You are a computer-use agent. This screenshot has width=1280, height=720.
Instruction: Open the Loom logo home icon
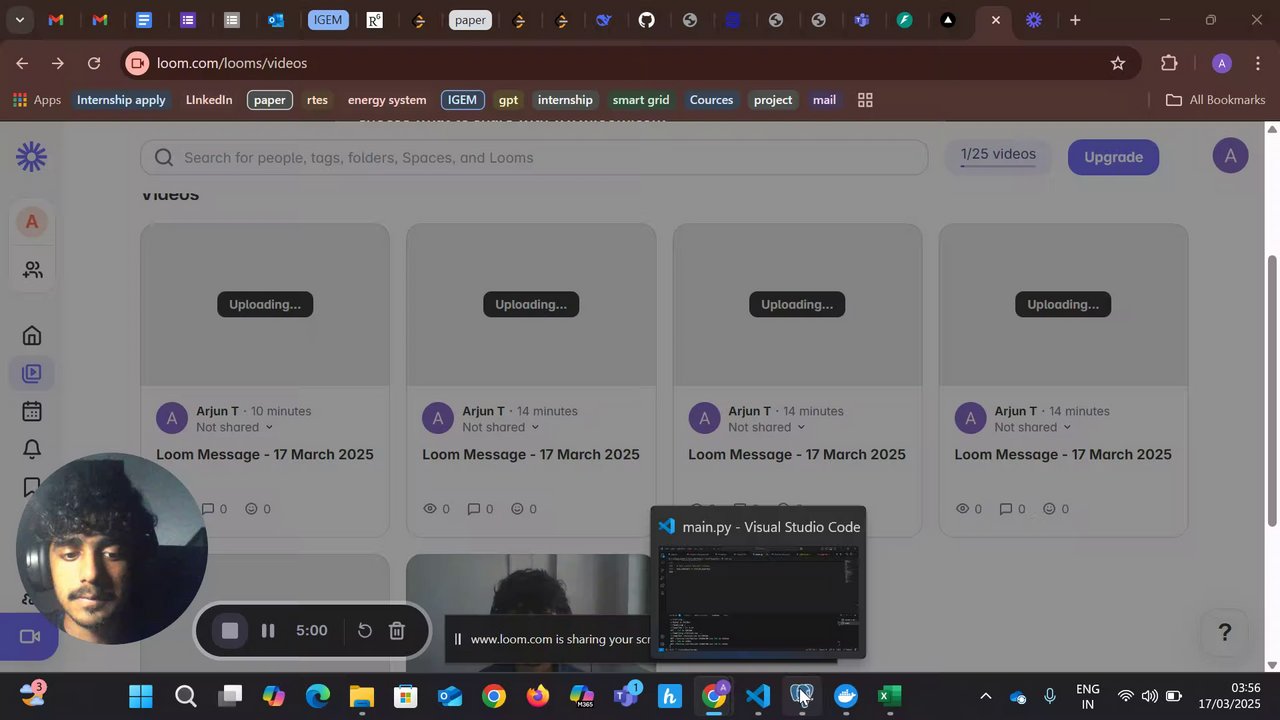click(31, 157)
